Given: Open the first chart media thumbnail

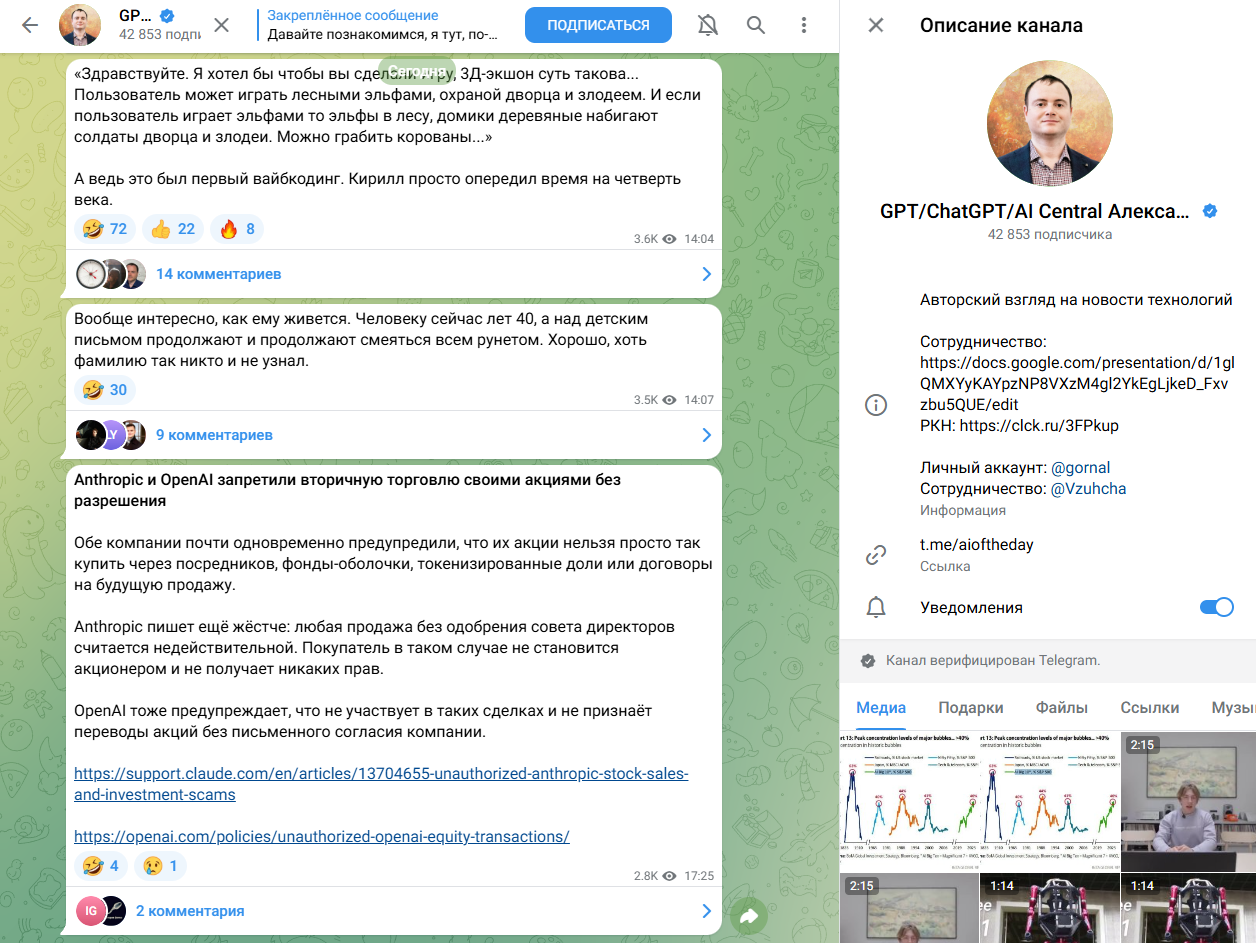Looking at the screenshot, I should pos(909,801).
